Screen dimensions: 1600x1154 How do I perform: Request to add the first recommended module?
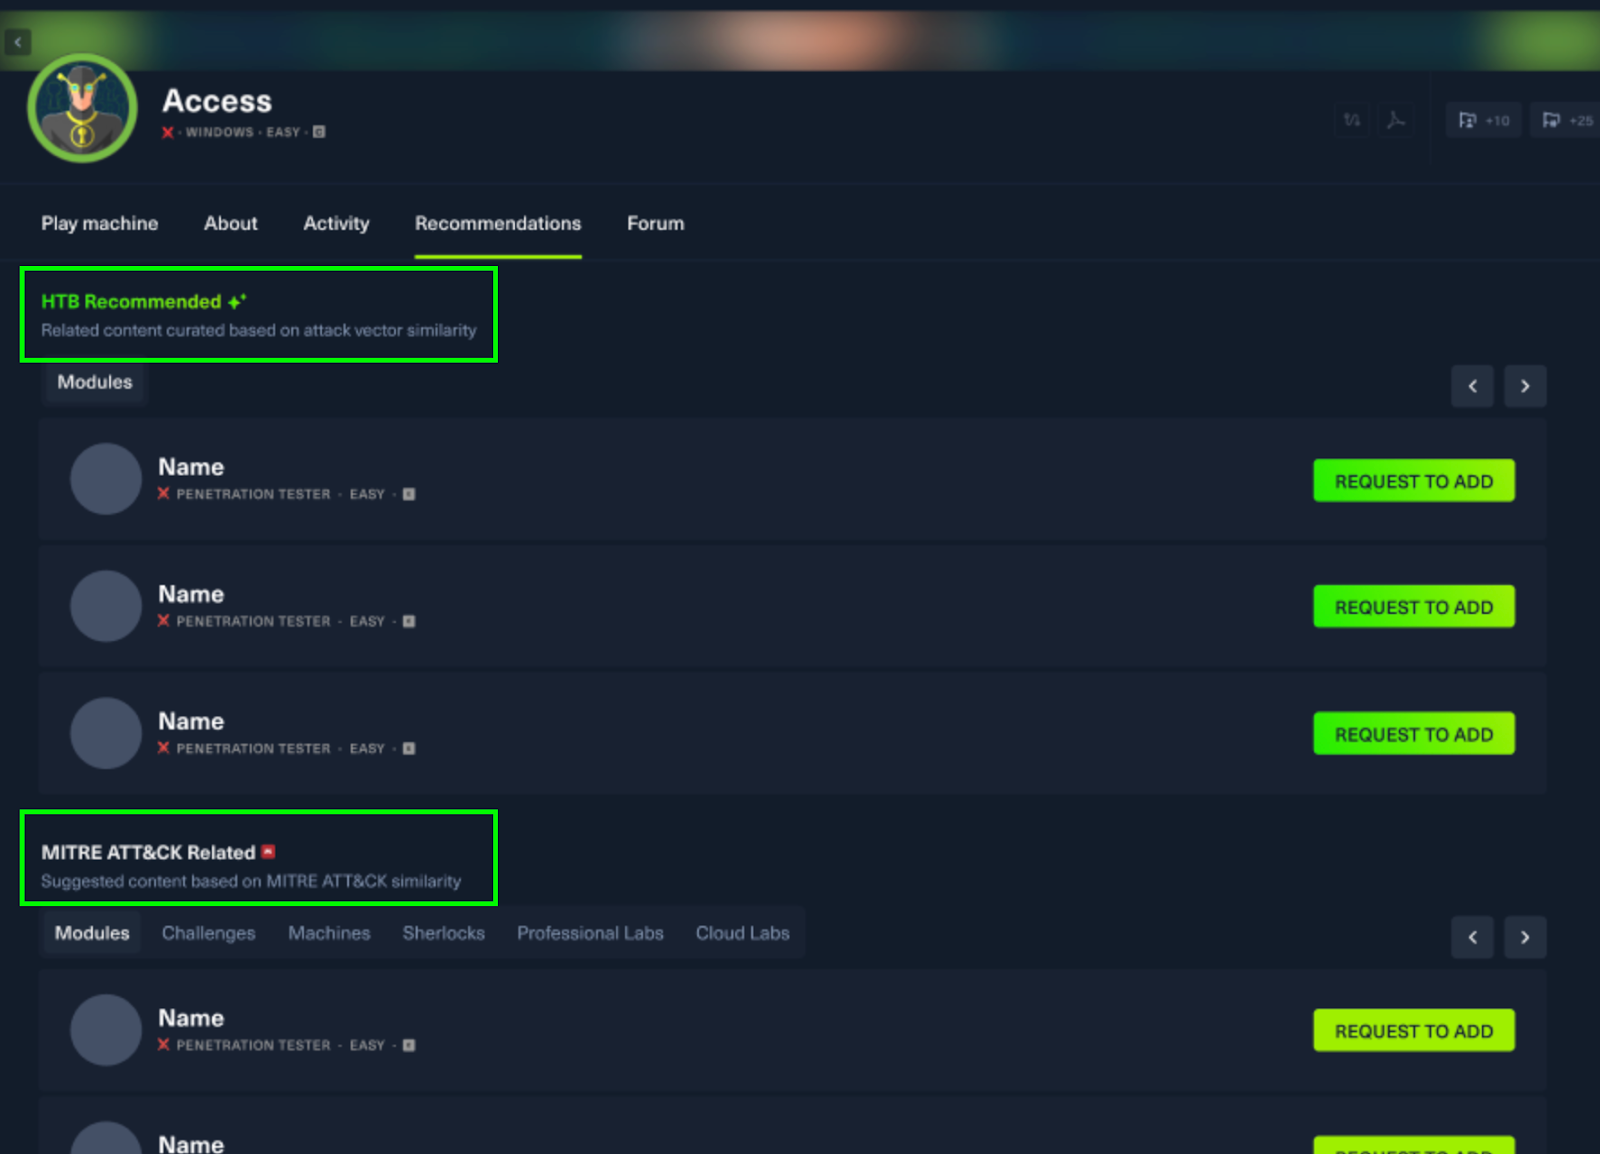[x=1413, y=481]
